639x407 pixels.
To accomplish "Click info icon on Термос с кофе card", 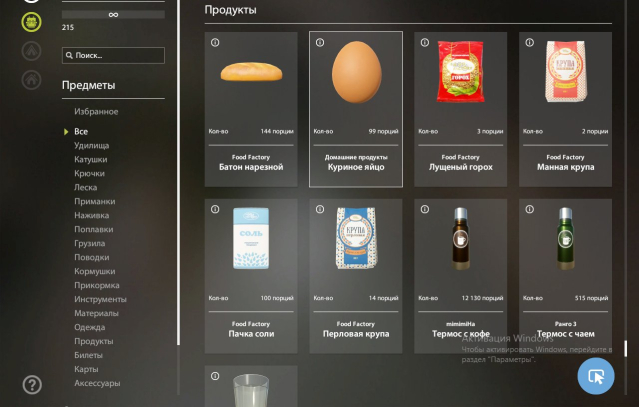I will (425, 209).
